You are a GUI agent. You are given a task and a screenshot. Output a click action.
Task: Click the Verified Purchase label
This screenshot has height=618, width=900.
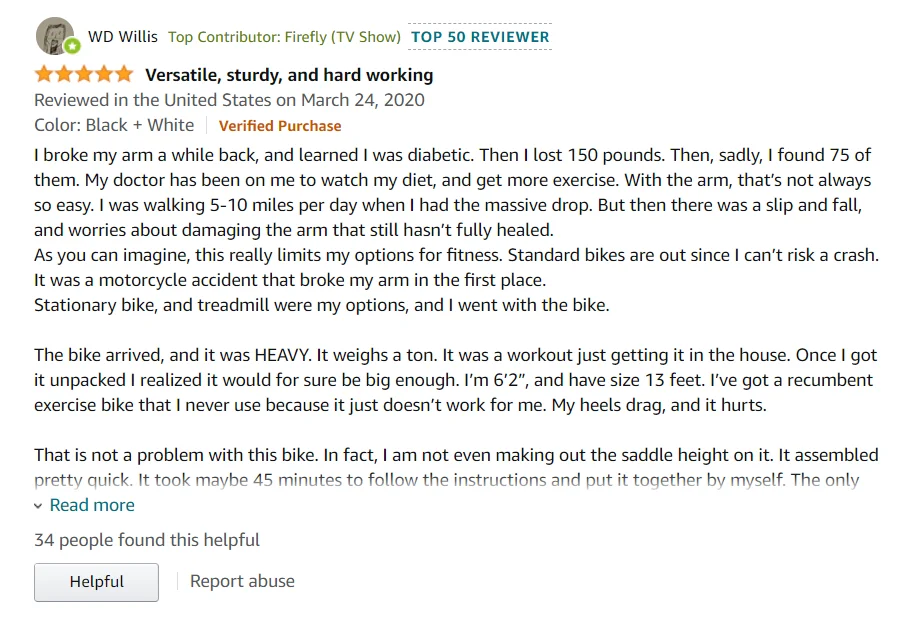(280, 126)
